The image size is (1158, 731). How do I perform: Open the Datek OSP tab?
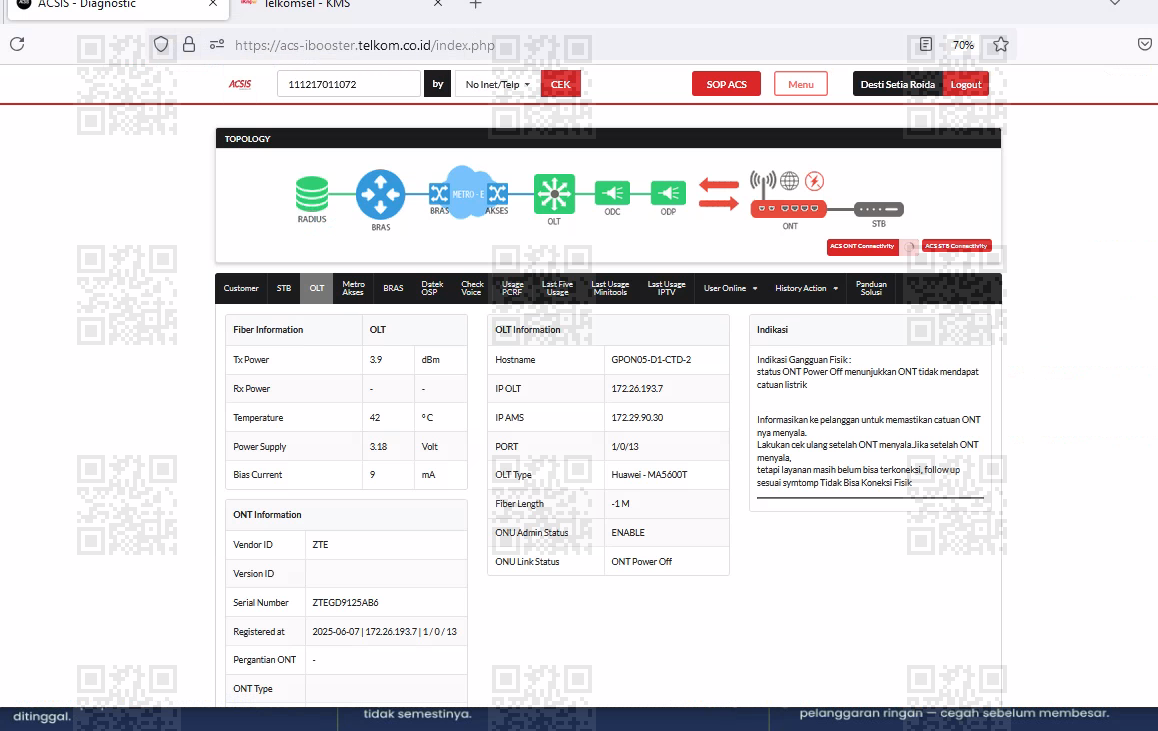coord(432,288)
